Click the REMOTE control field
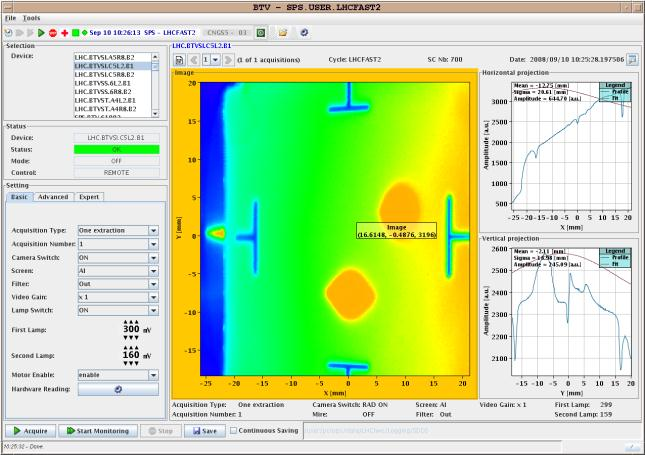This screenshot has height=455, width=645. (x=116, y=173)
